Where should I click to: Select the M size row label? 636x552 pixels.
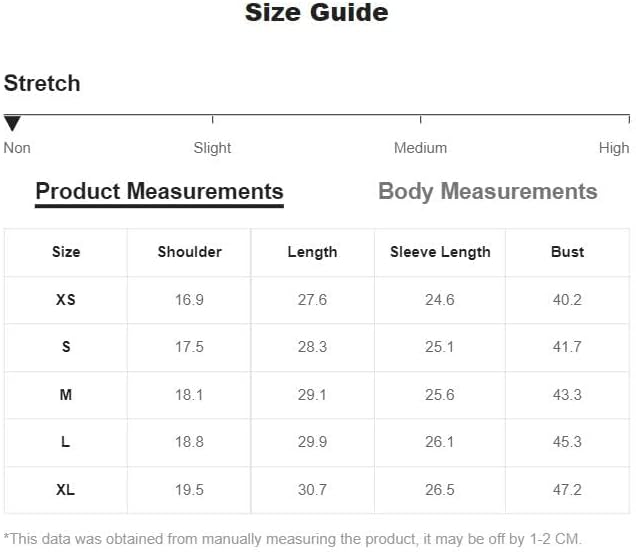coord(66,395)
